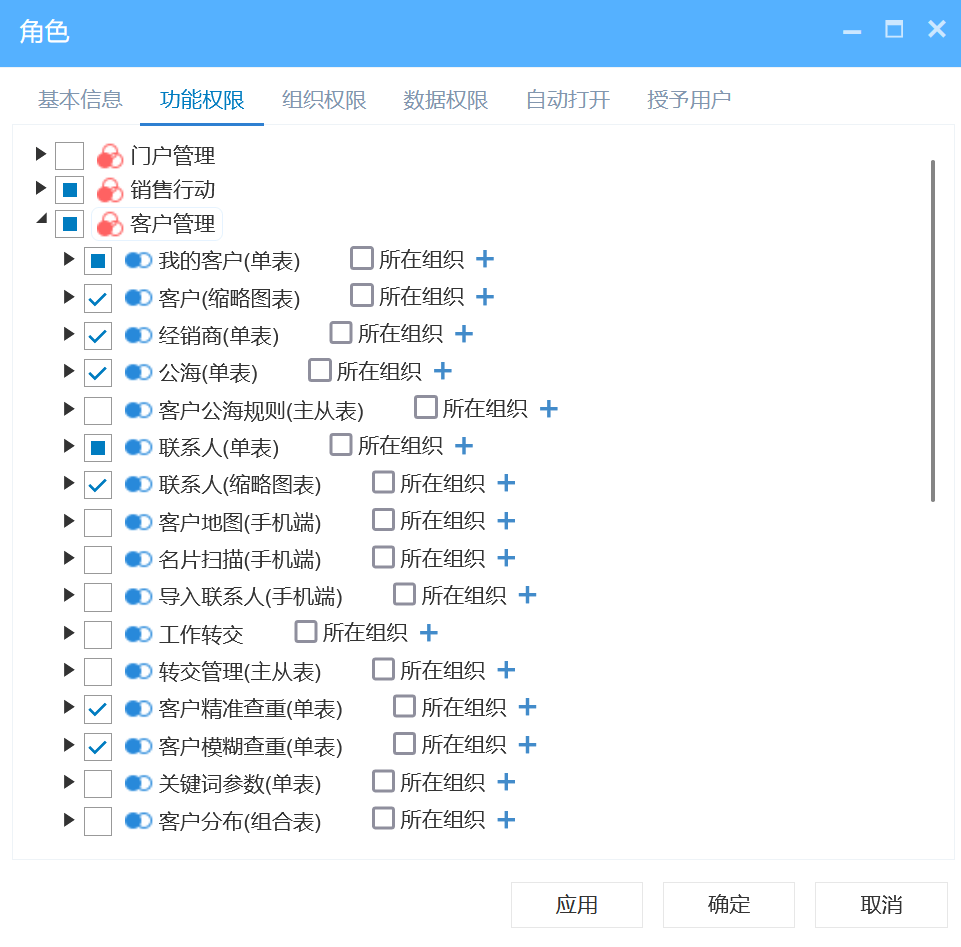Click the 销售行动 module icon

coord(108,190)
